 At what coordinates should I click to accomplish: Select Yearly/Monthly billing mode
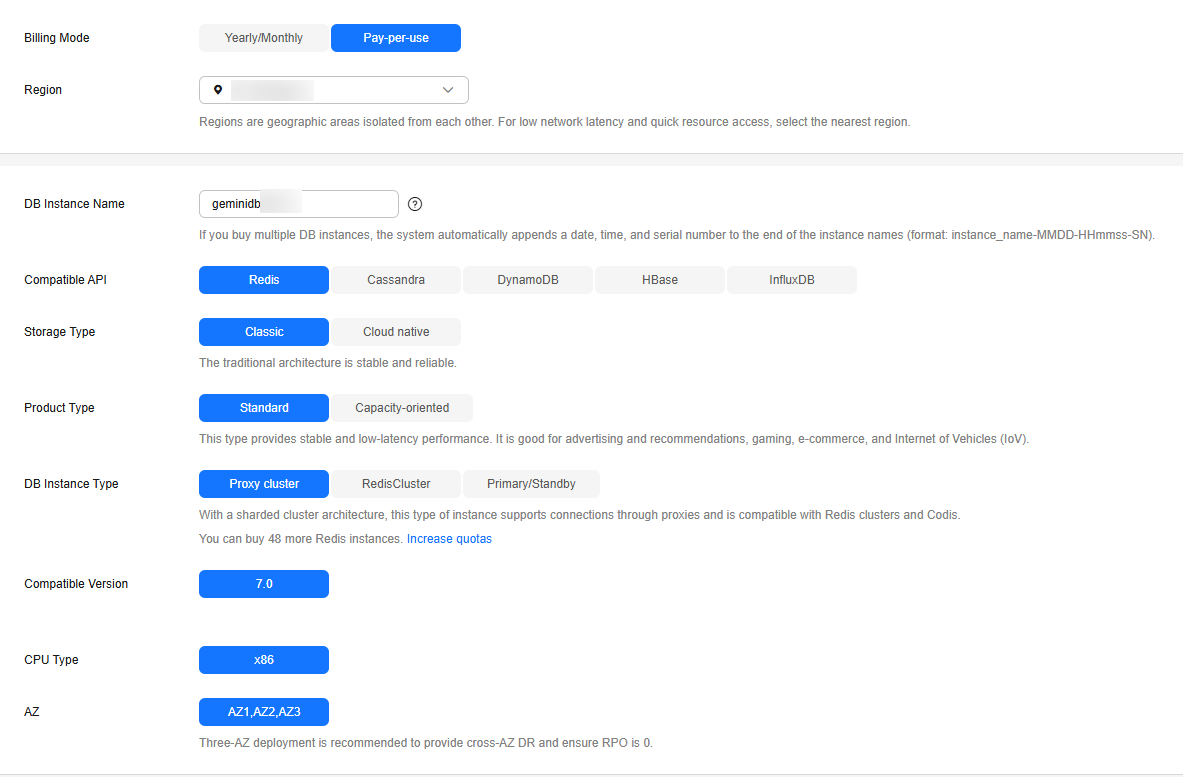click(x=263, y=38)
